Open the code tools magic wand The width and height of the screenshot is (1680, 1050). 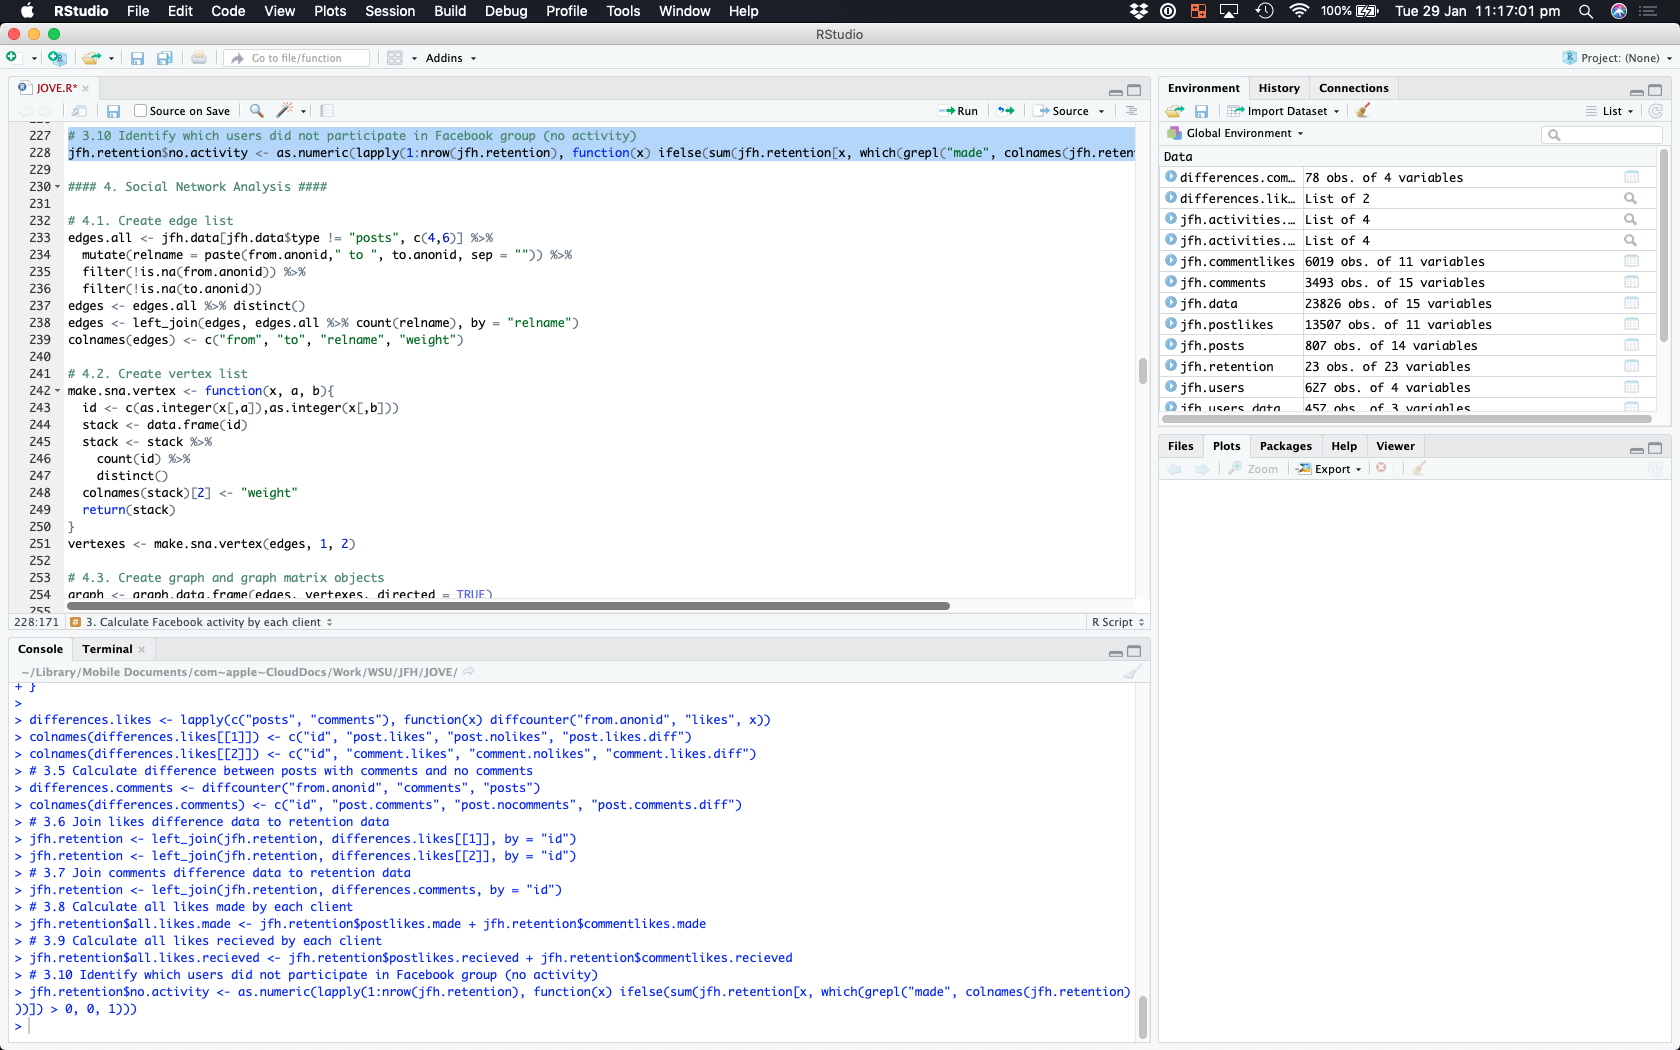(x=286, y=111)
